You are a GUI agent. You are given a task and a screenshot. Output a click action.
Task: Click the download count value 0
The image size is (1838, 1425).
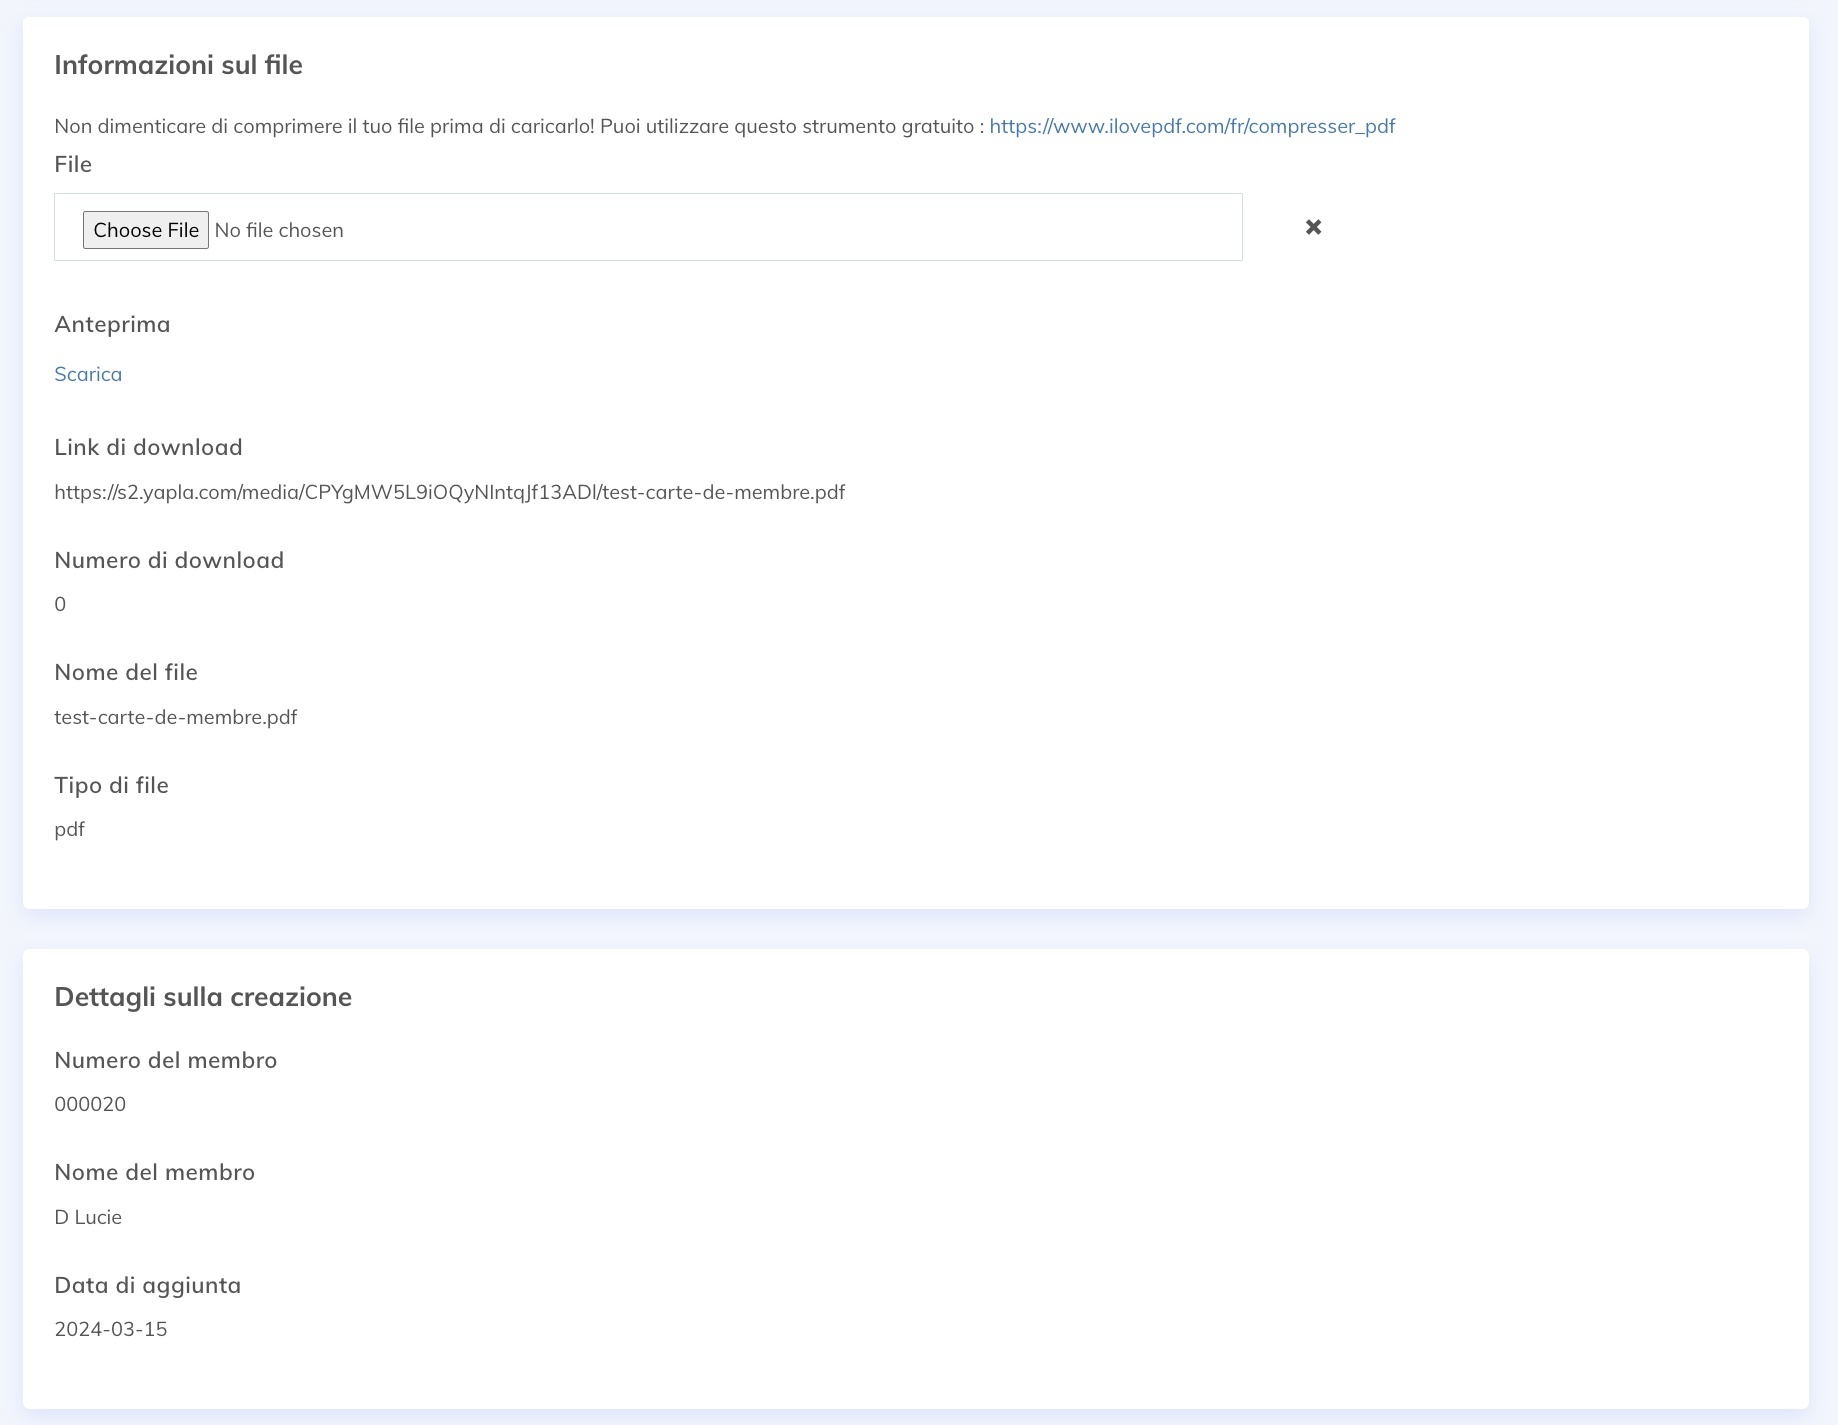point(60,604)
